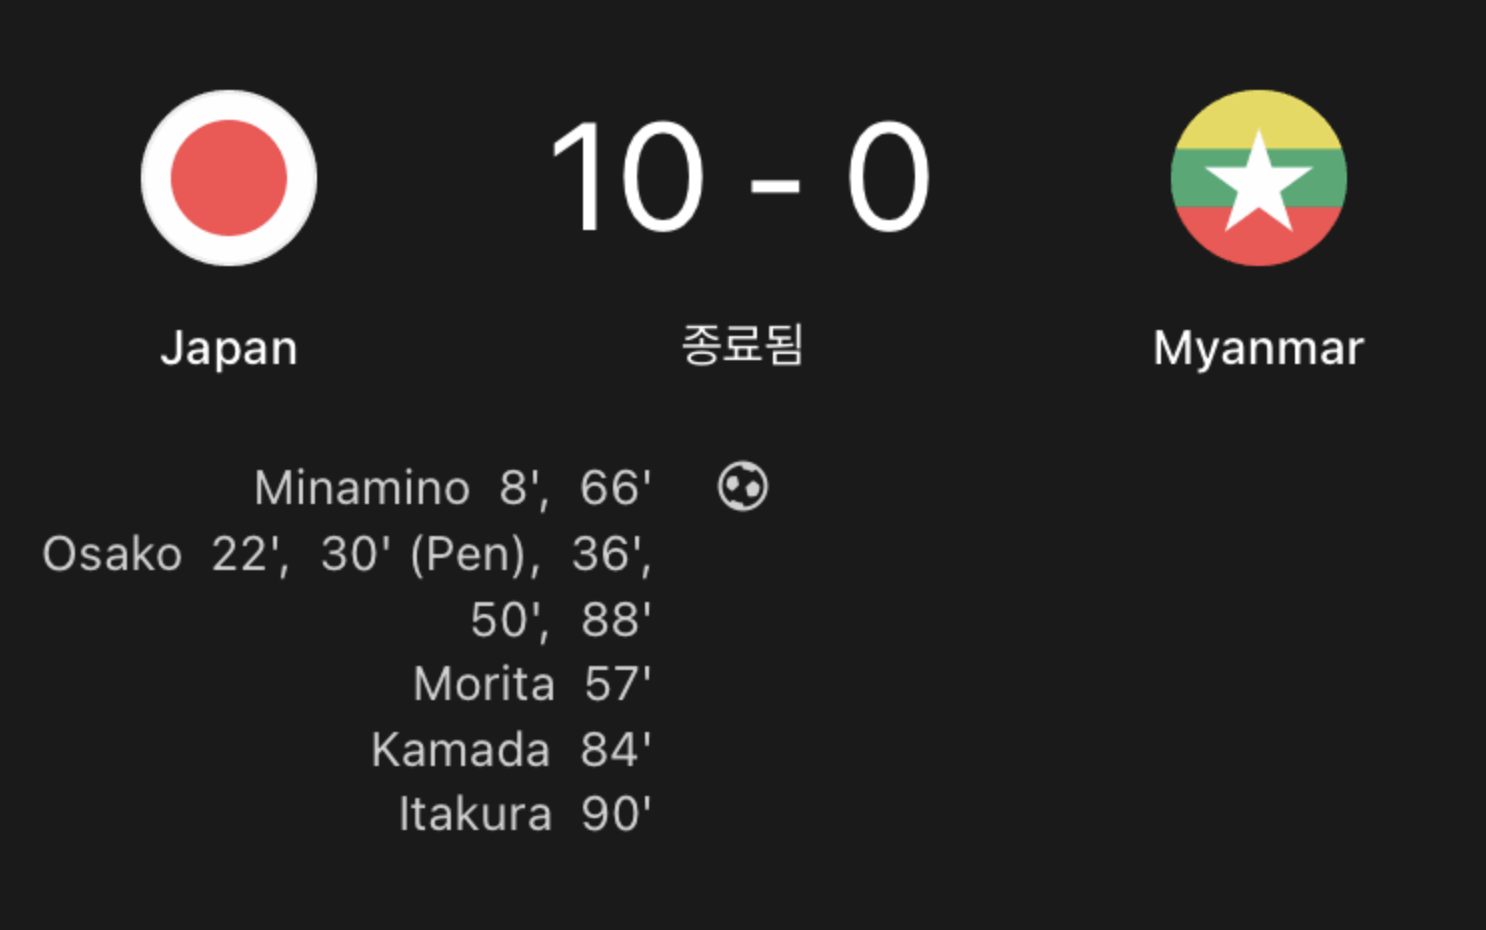The image size is (1486, 930).
Task: Select scorer Itakura
Action: point(475,814)
